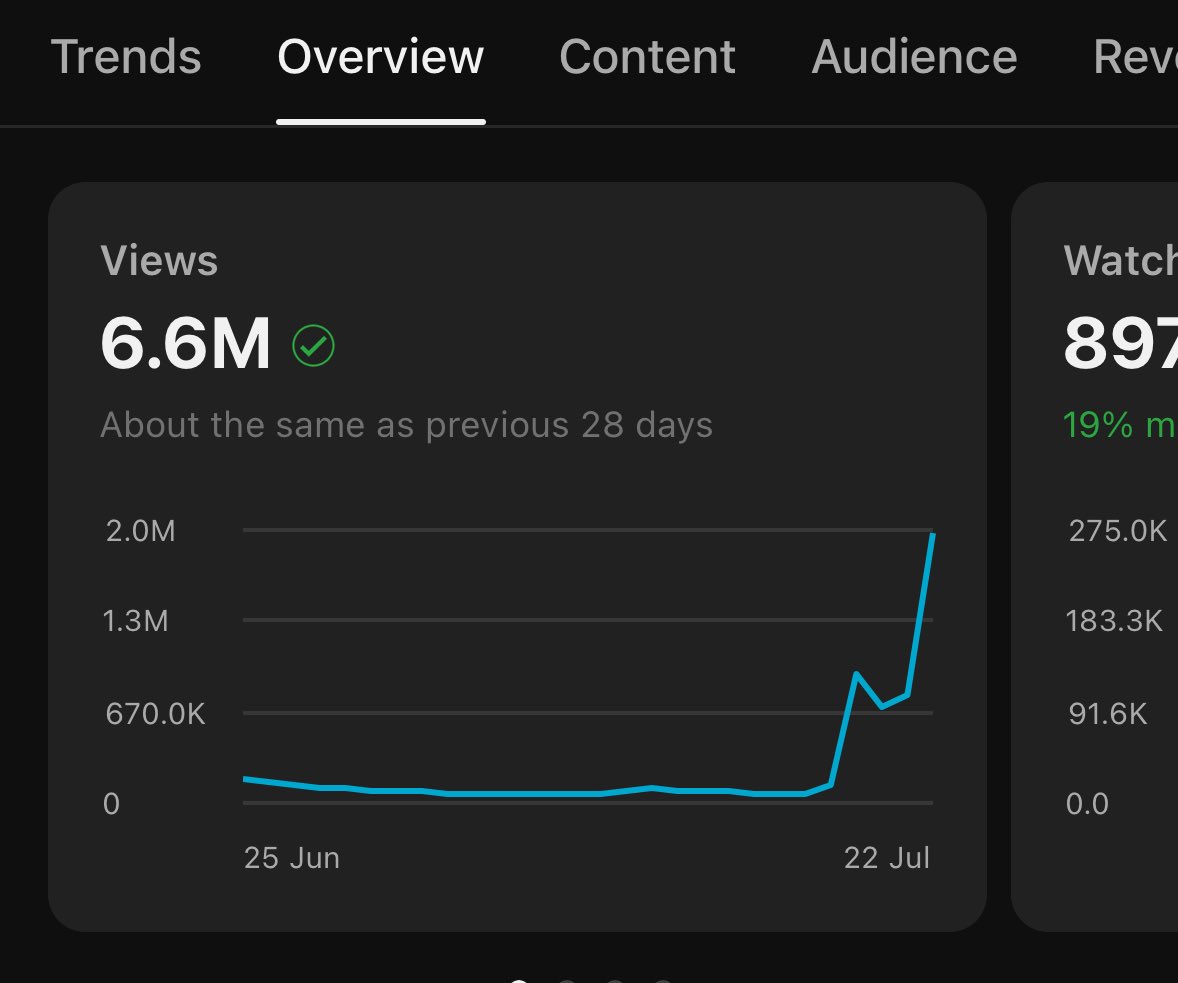Open the partially visible Revenue tab

pyautogui.click(x=1135, y=57)
